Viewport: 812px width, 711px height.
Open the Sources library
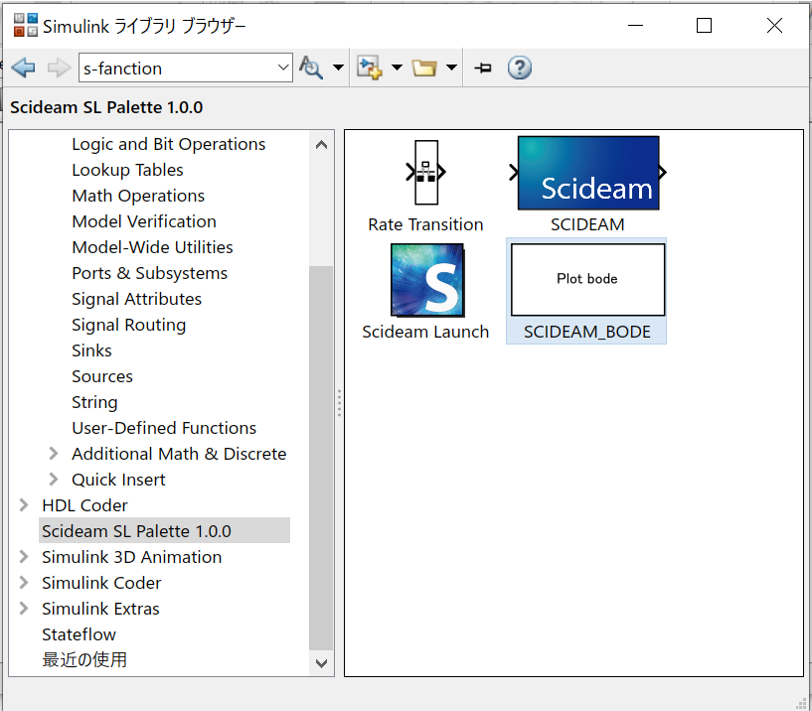(102, 376)
